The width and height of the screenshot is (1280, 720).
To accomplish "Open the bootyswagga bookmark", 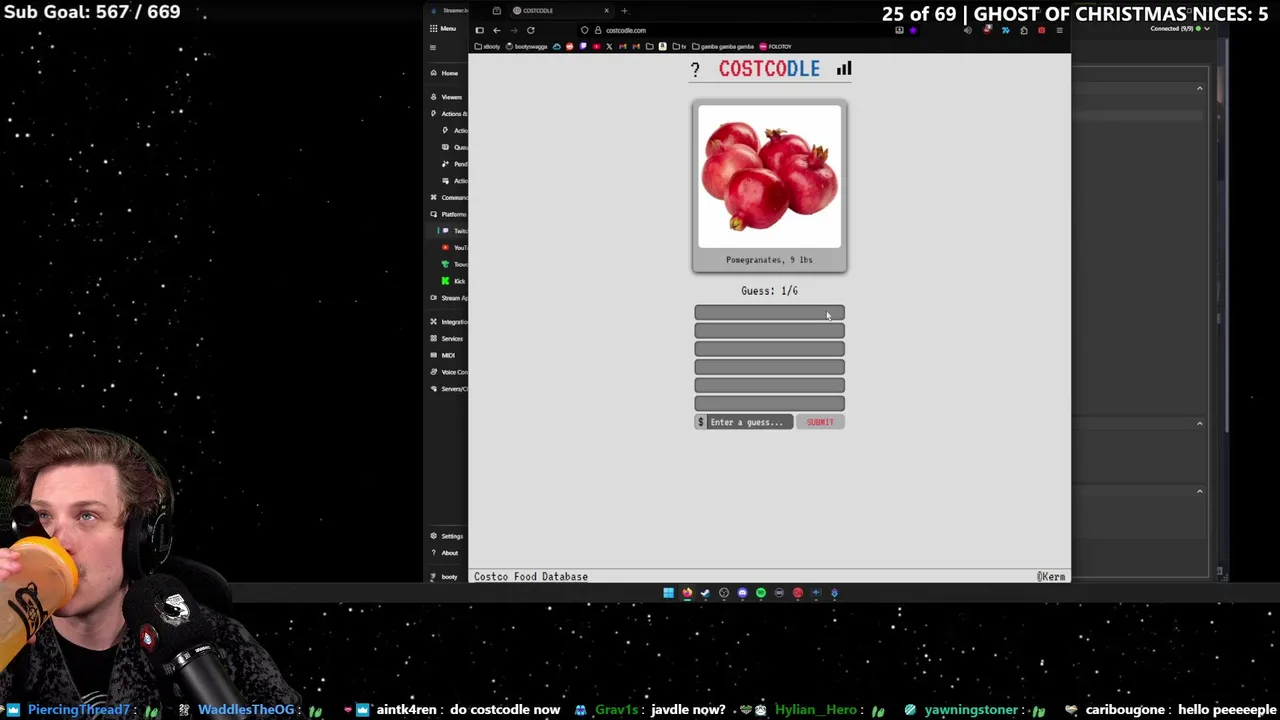I will tap(526, 46).
